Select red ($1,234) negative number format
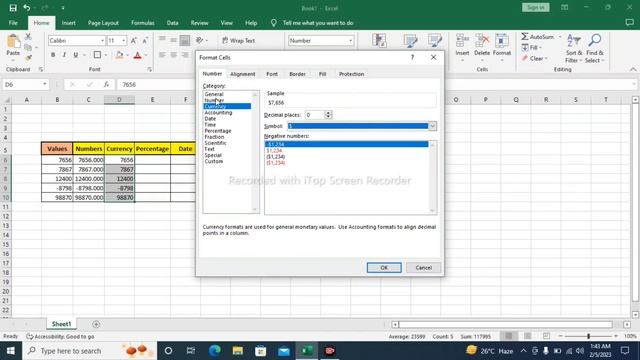The height and width of the screenshot is (360, 640). click(276, 163)
